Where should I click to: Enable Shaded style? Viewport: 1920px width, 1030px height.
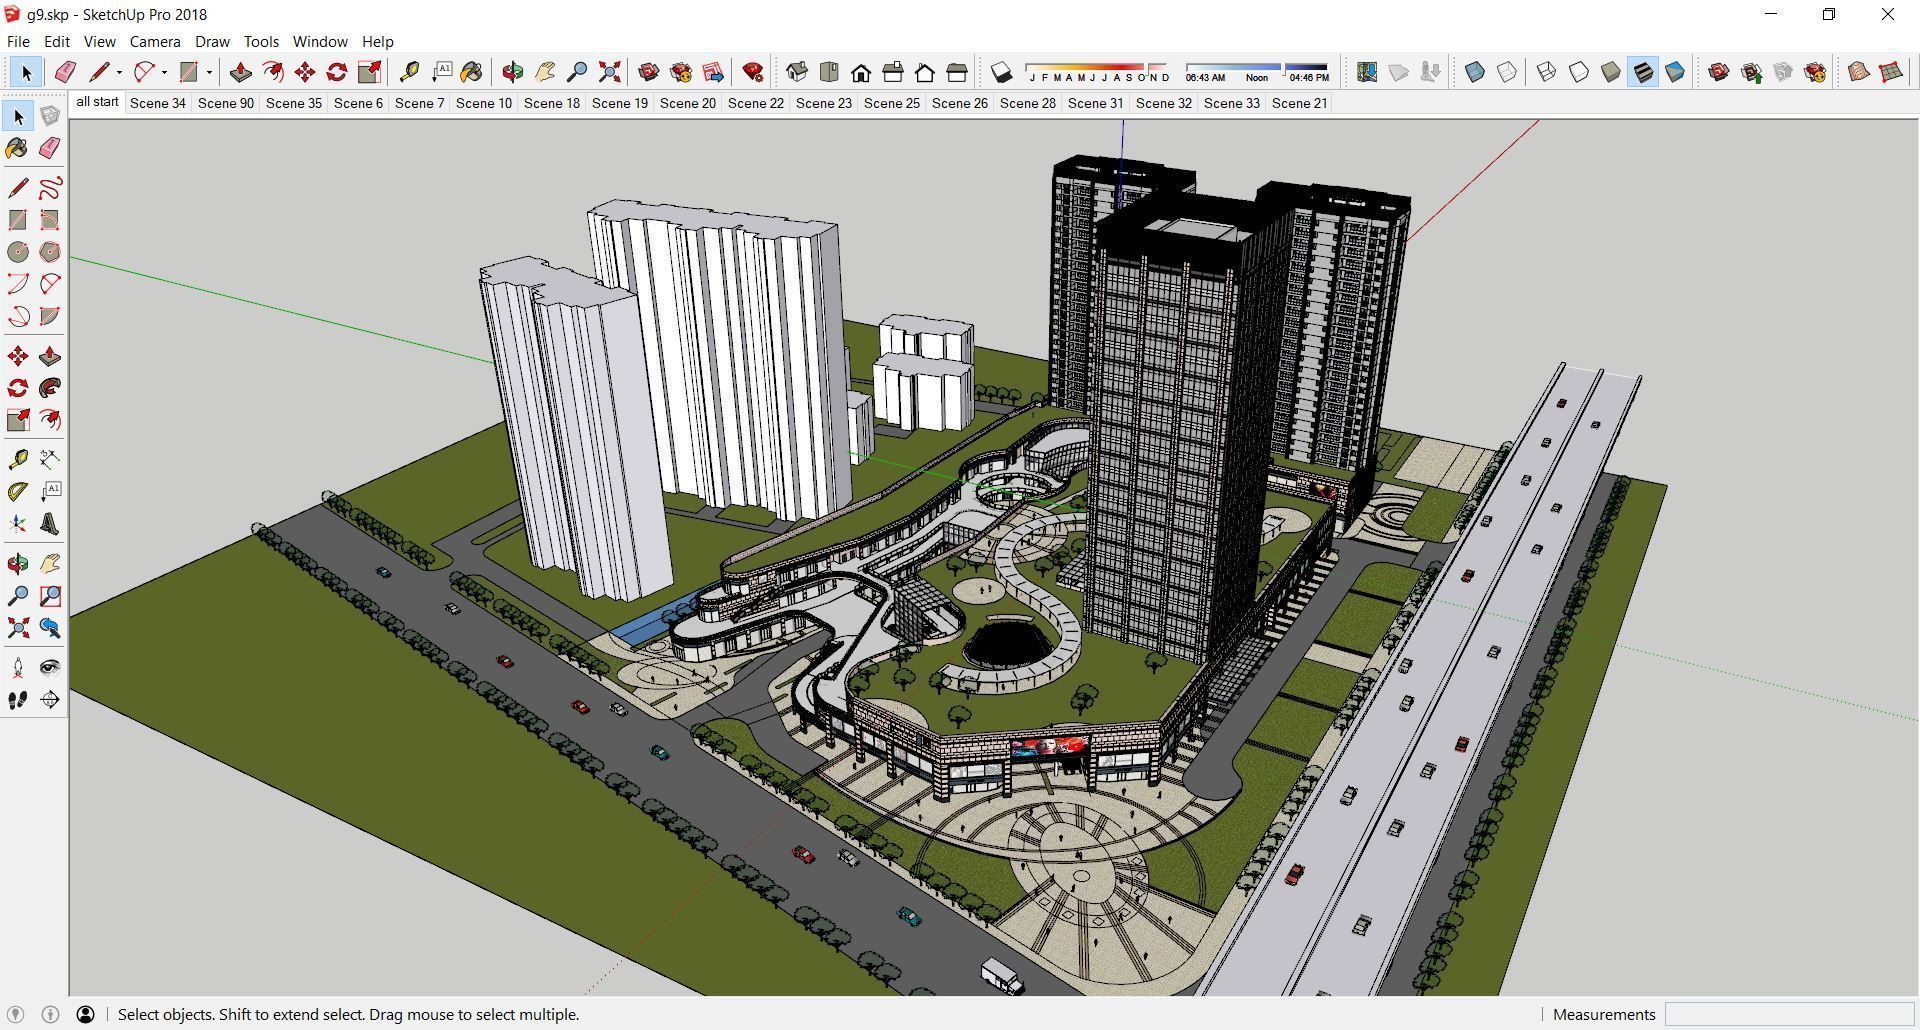(x=1611, y=72)
